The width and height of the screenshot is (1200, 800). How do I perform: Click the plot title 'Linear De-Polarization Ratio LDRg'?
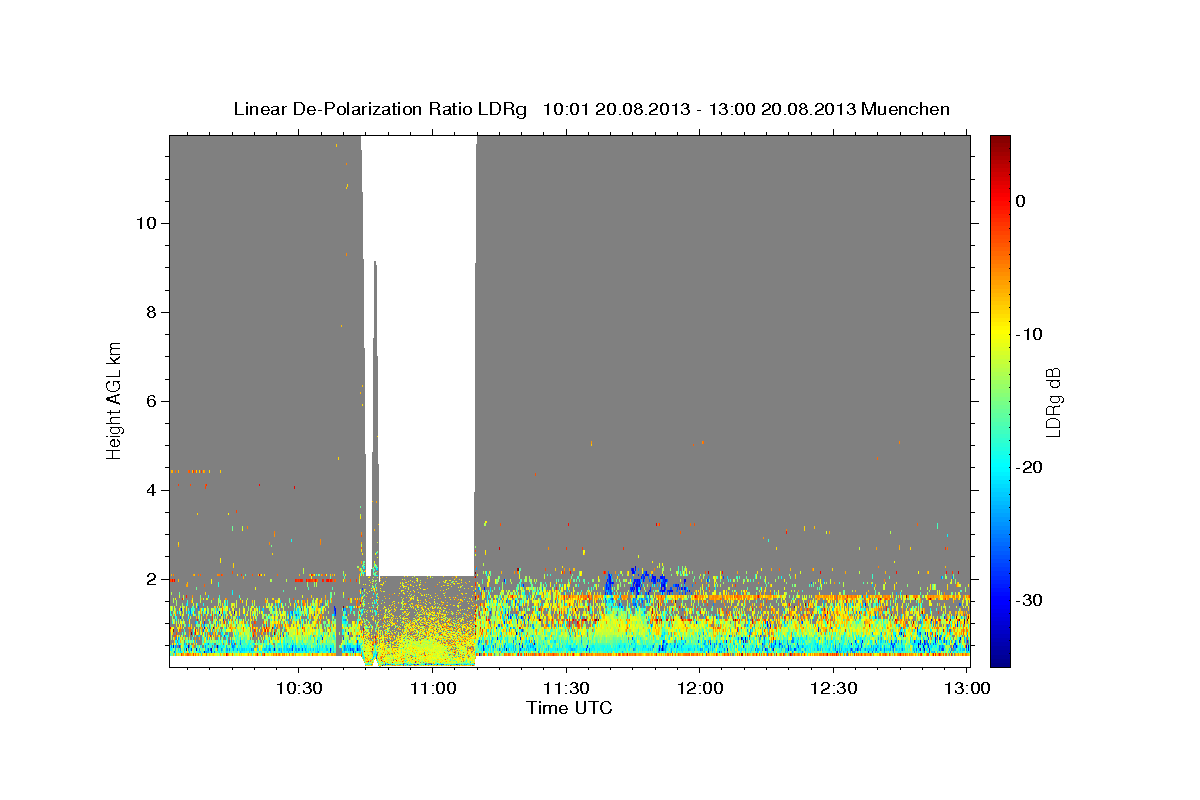click(379, 109)
